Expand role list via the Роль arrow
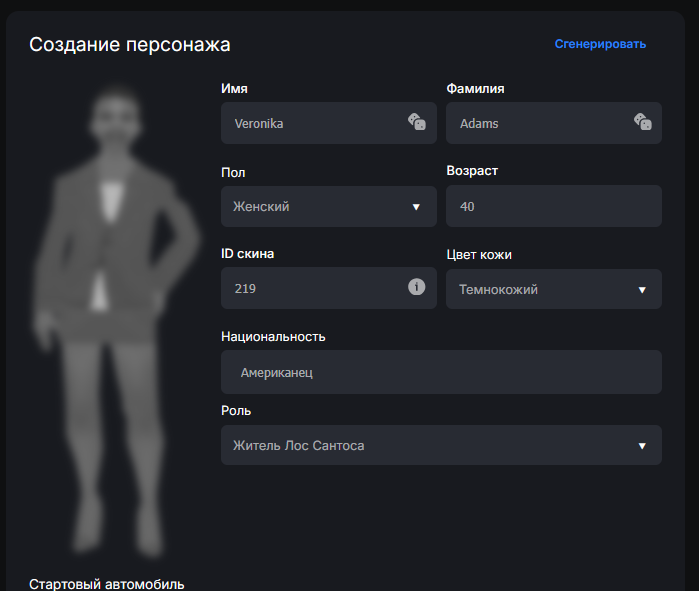Image resolution: width=699 pixels, height=591 pixels. pyautogui.click(x=642, y=446)
